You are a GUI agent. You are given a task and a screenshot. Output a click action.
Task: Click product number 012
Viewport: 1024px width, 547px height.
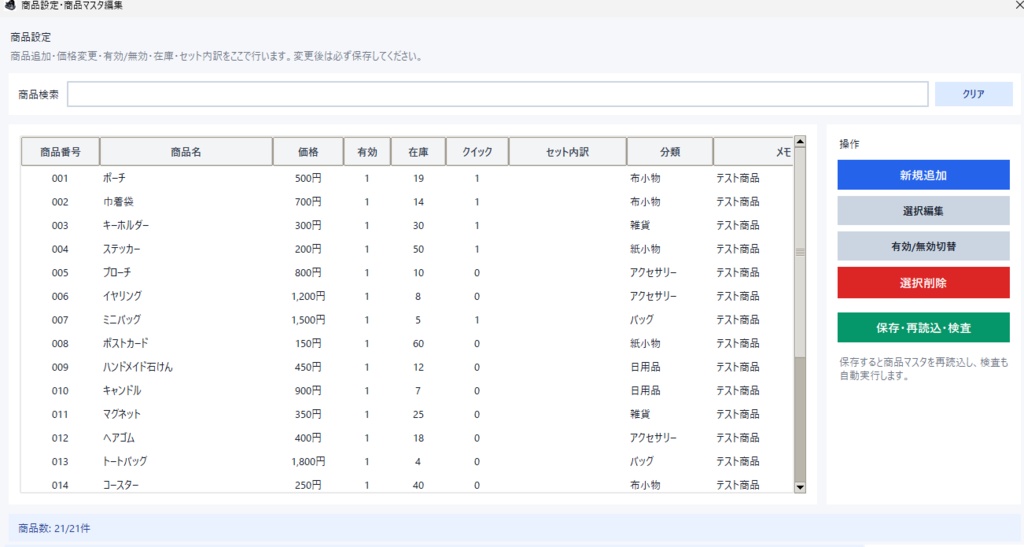[x=60, y=437]
